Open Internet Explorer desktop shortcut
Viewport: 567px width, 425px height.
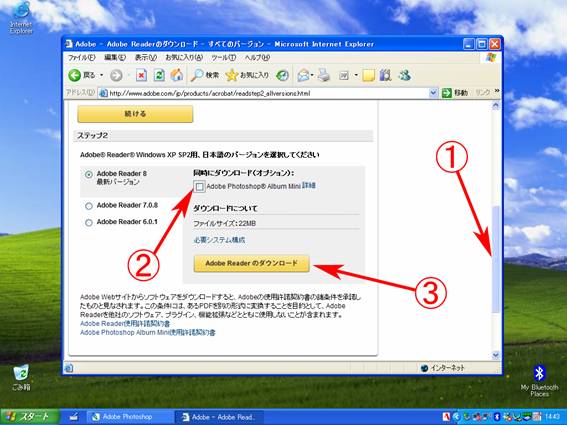coord(21,18)
